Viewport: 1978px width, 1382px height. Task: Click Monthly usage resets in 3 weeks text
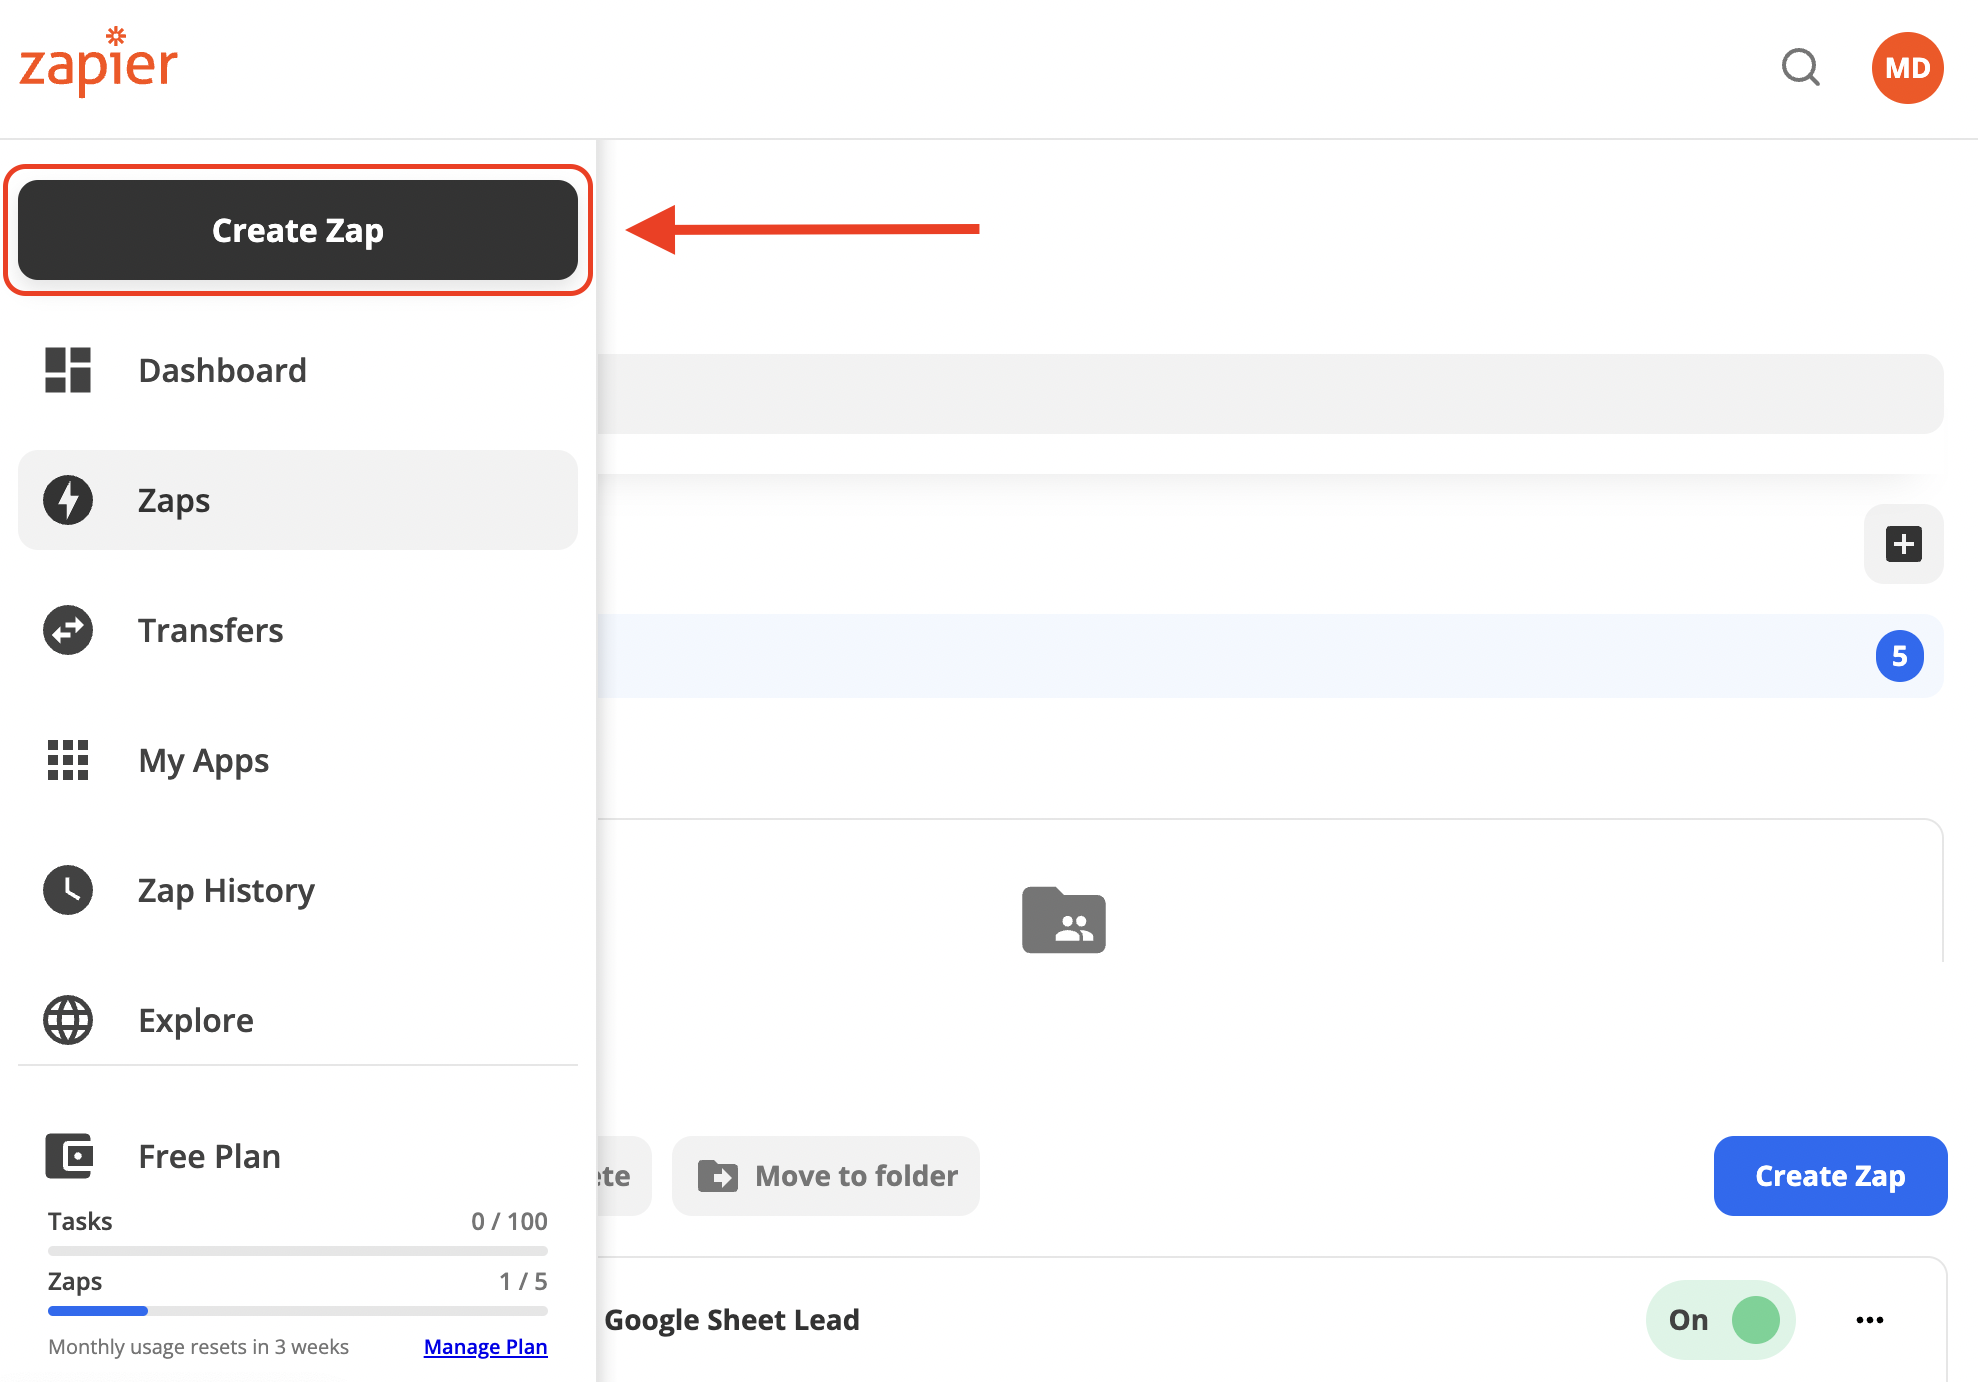pos(198,1347)
